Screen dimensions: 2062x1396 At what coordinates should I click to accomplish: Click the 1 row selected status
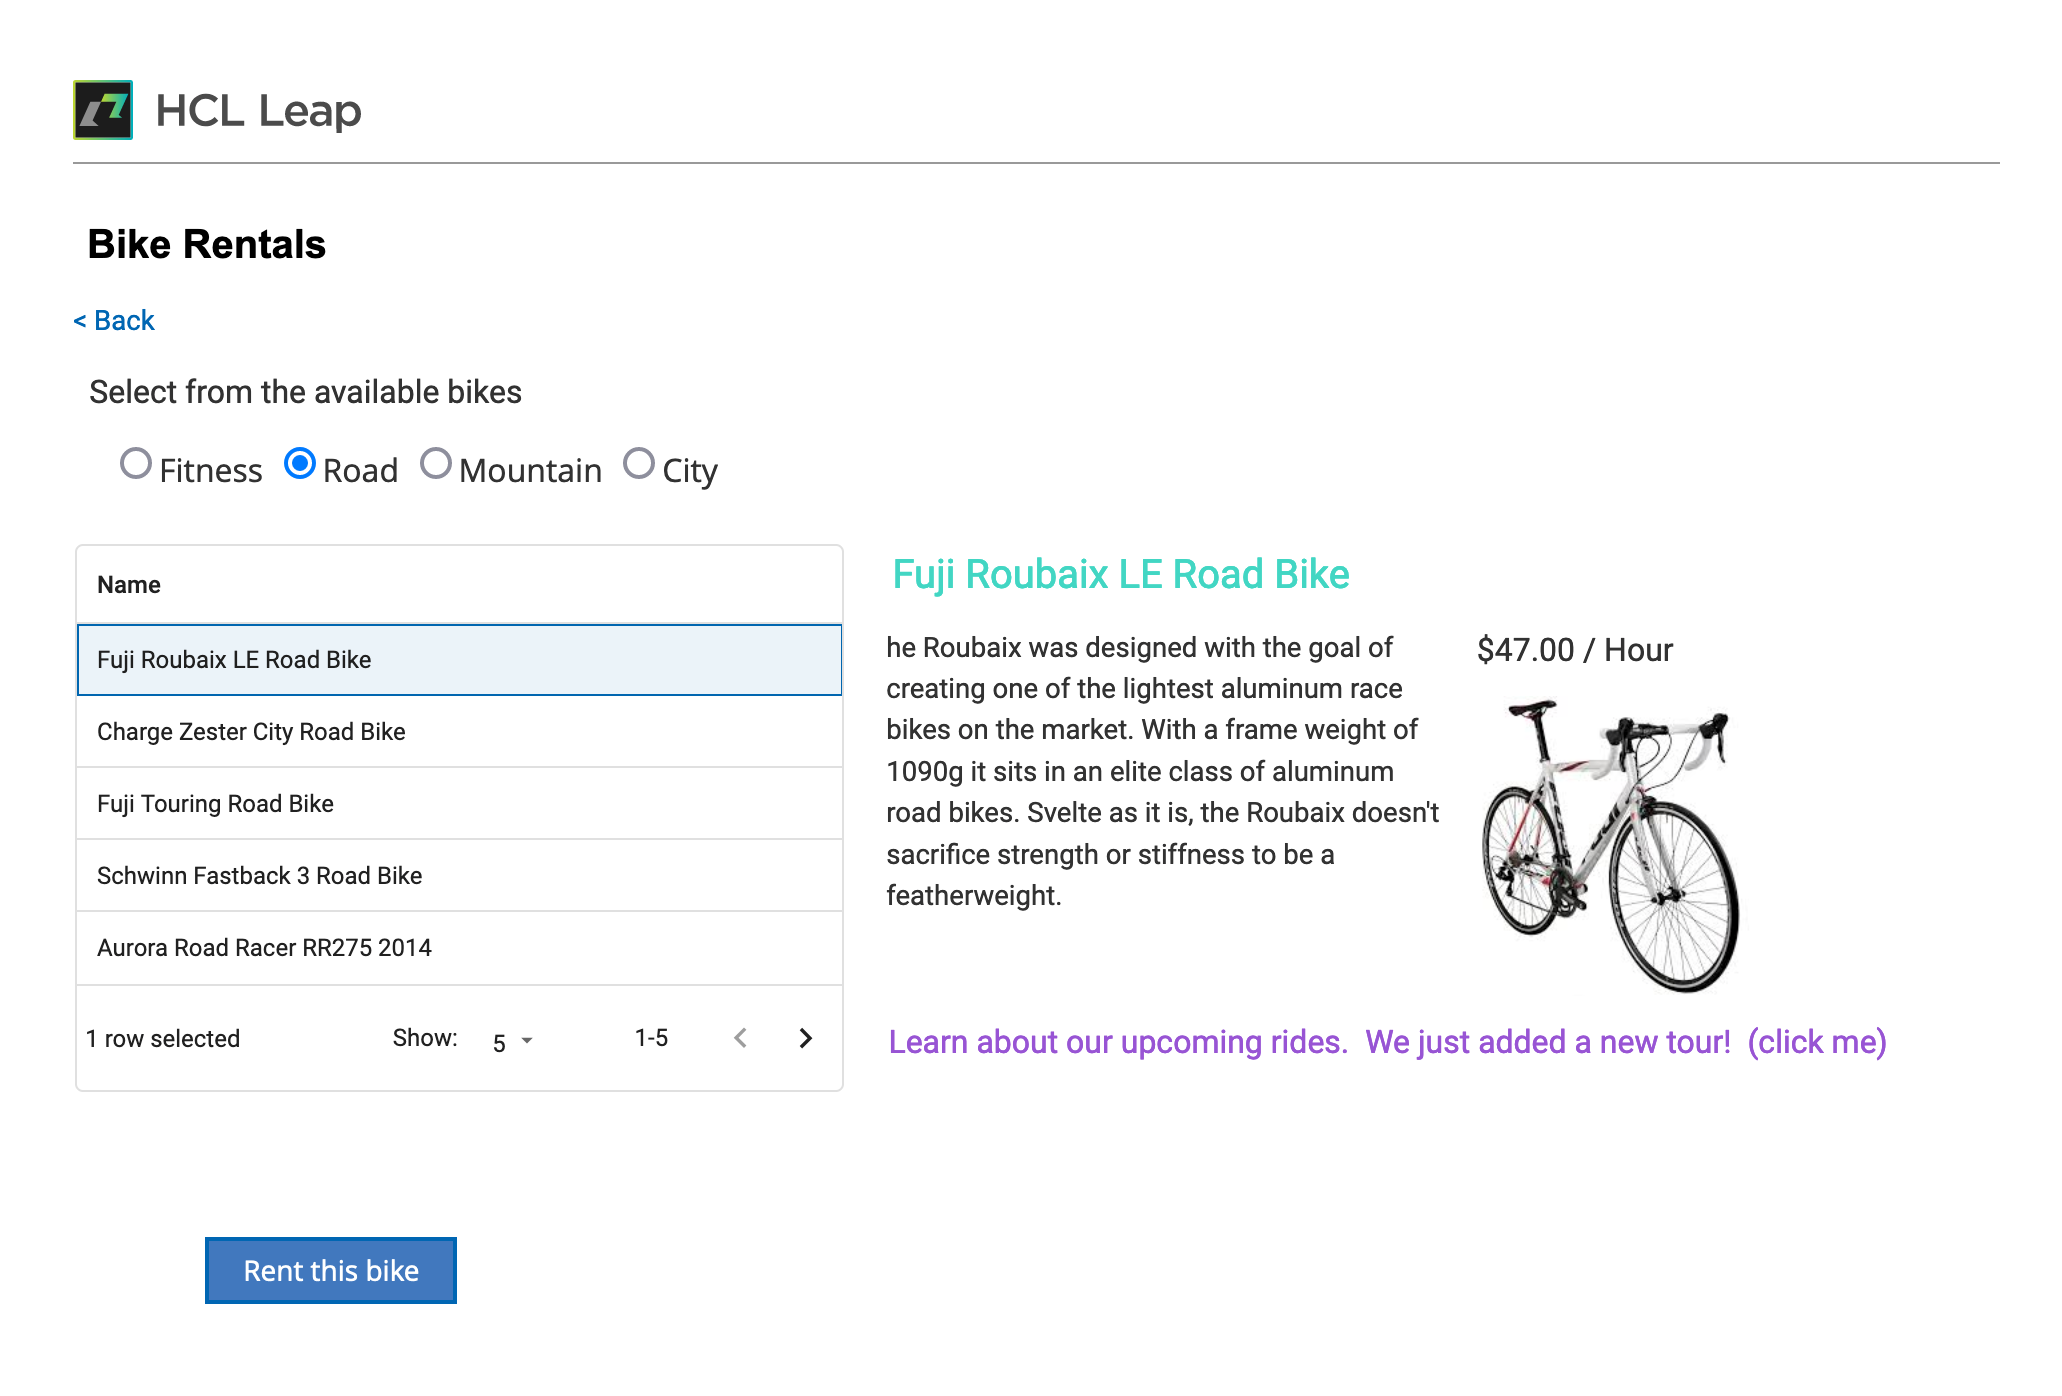pyautogui.click(x=163, y=1039)
